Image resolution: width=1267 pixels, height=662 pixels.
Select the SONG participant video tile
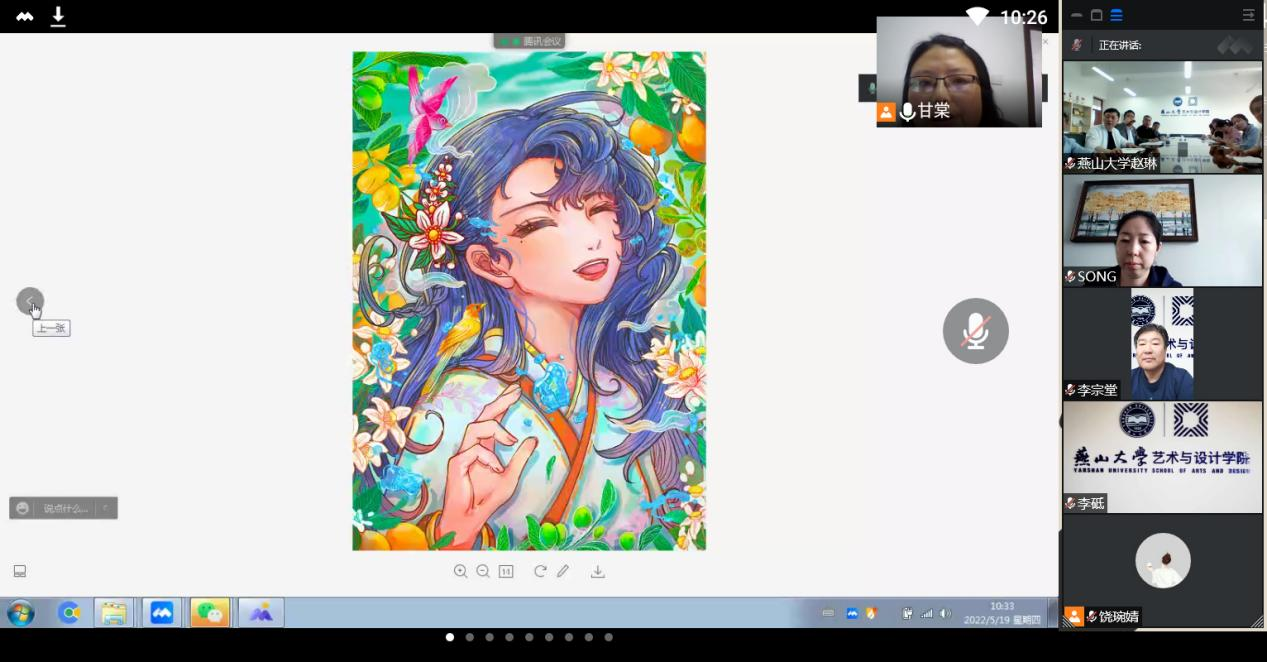click(1162, 231)
